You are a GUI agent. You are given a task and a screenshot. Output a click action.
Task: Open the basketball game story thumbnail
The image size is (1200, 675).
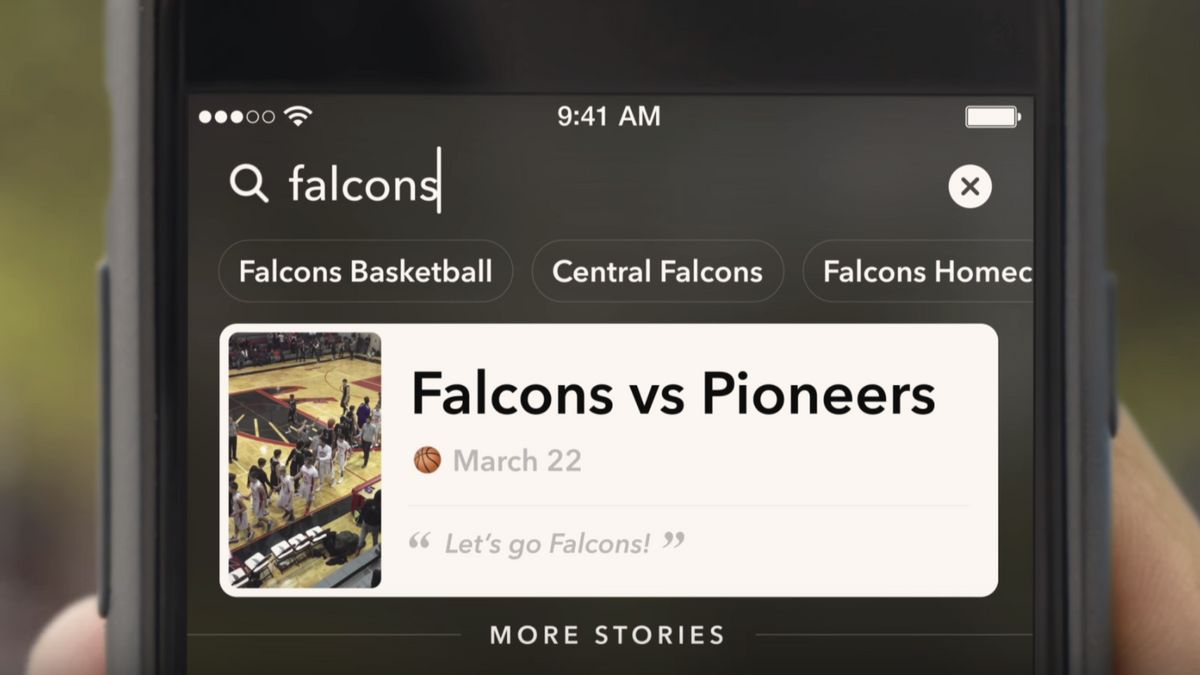coord(304,460)
